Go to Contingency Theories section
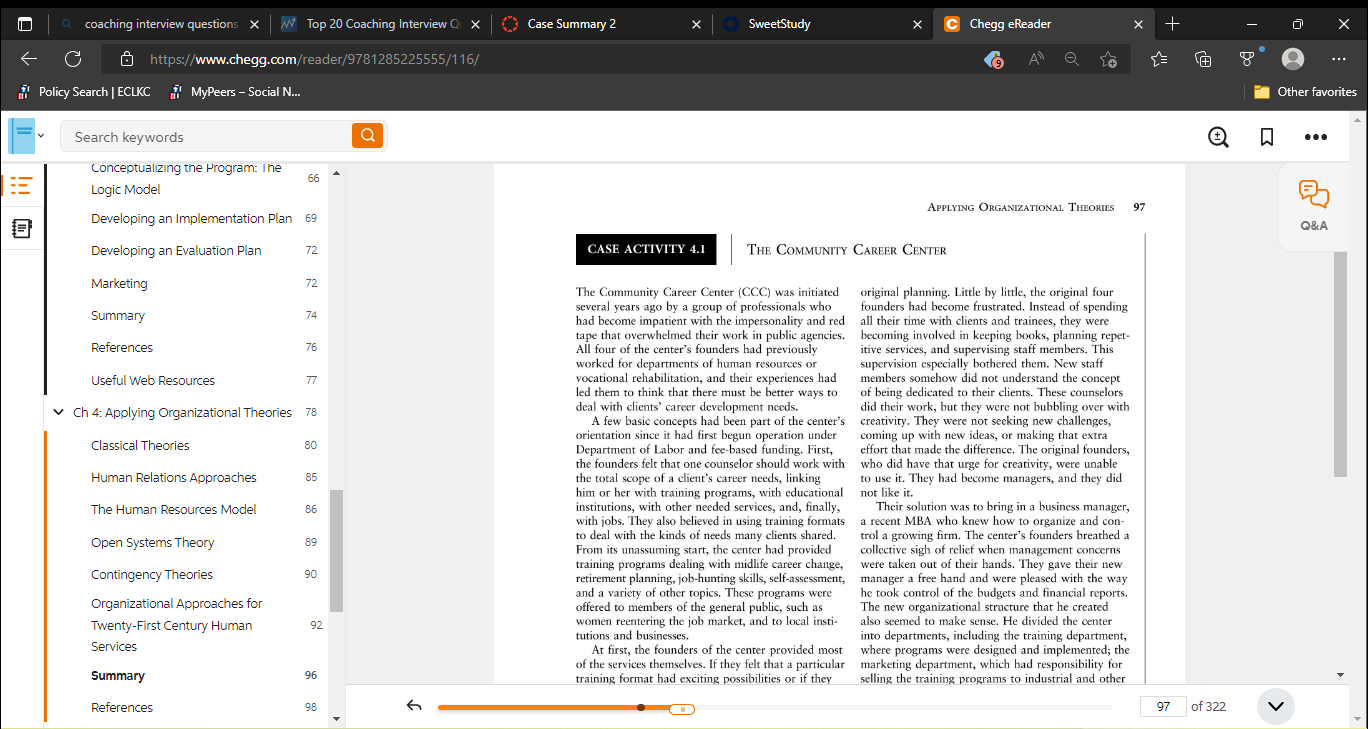 [152, 574]
